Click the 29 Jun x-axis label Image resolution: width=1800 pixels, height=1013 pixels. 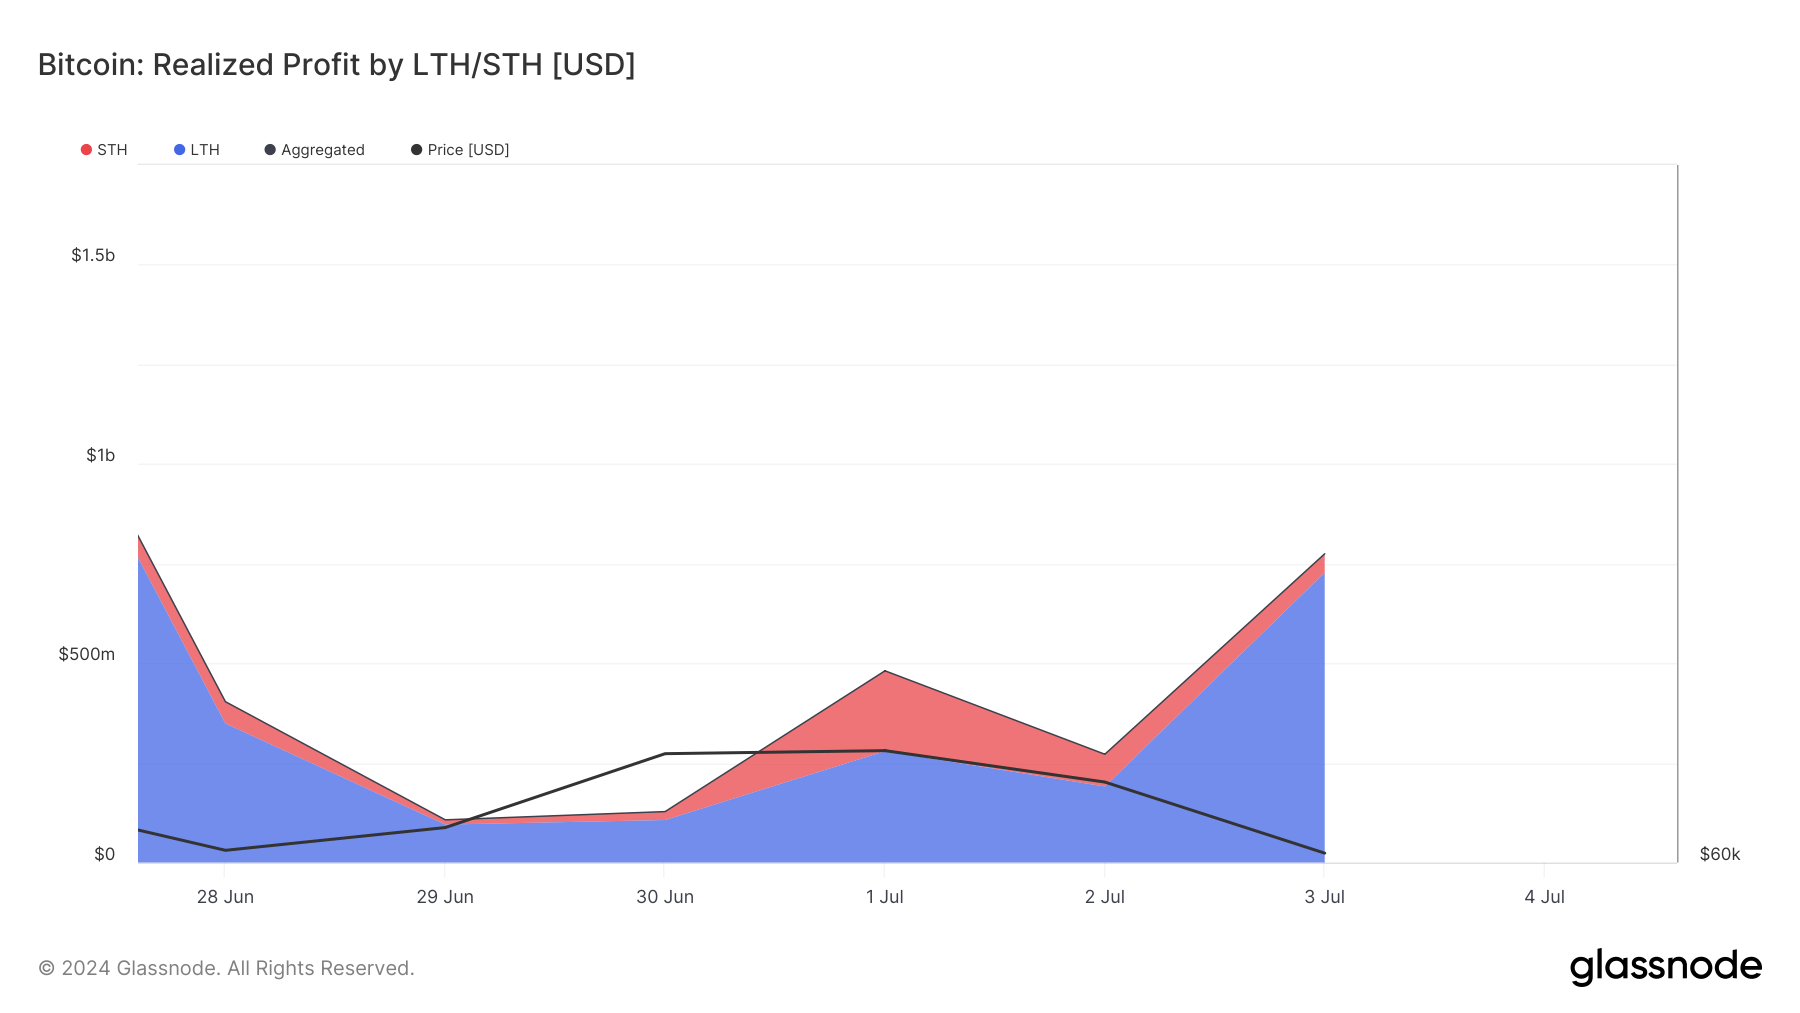pos(445,897)
